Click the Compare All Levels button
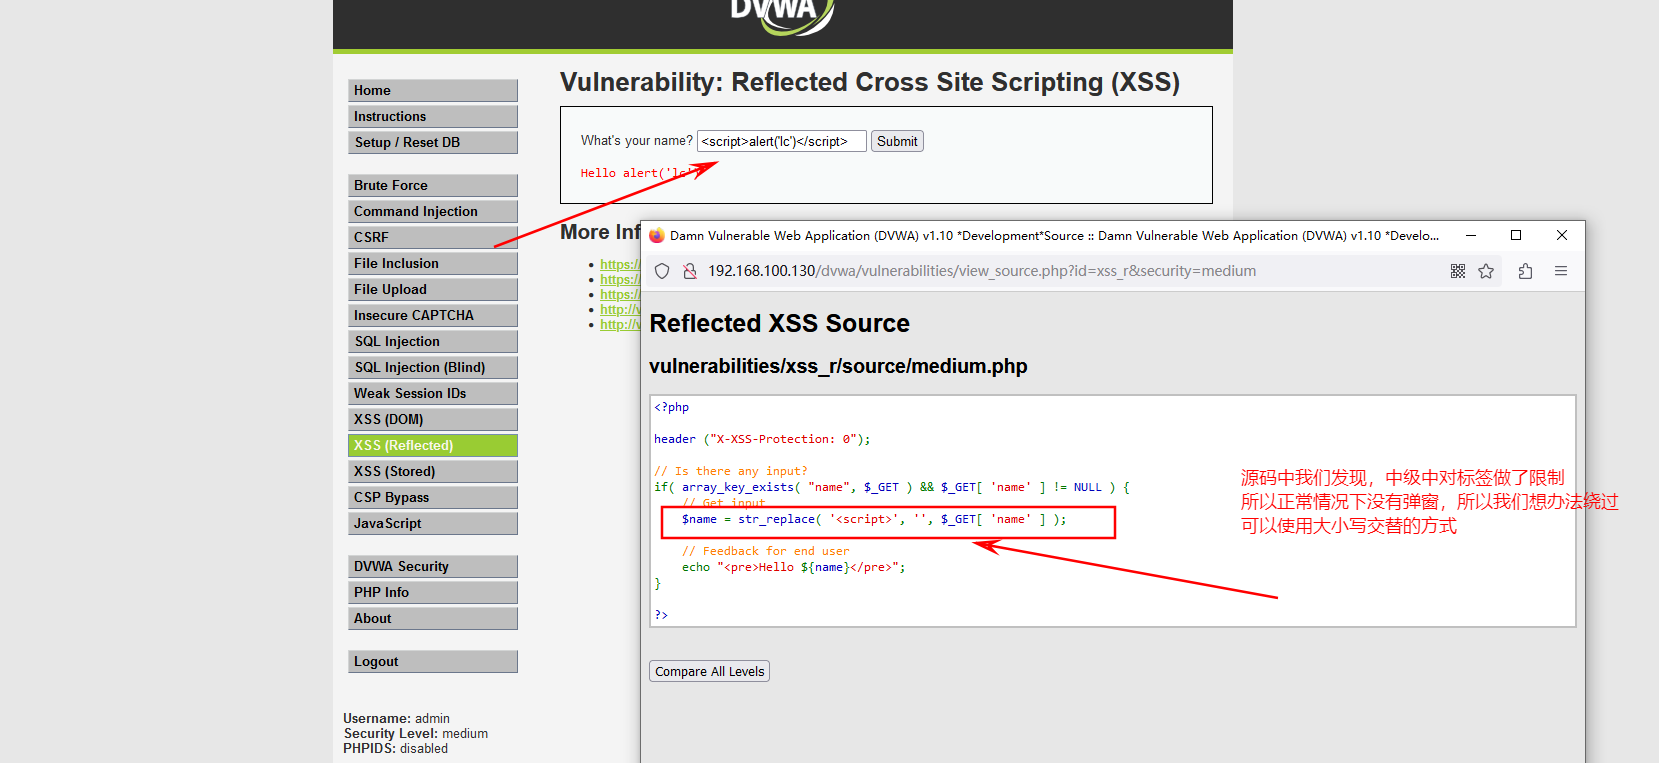The image size is (1659, 763). pos(710,671)
